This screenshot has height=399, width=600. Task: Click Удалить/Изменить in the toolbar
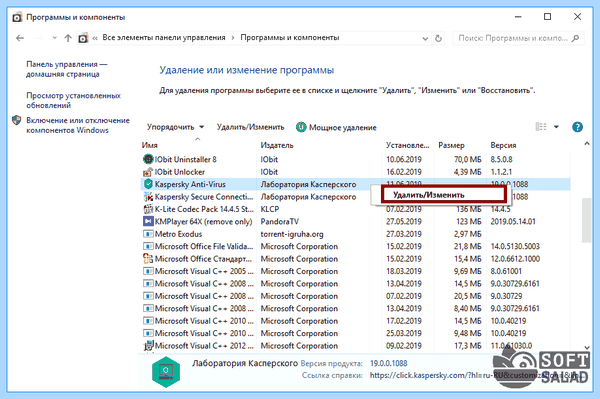[251, 127]
